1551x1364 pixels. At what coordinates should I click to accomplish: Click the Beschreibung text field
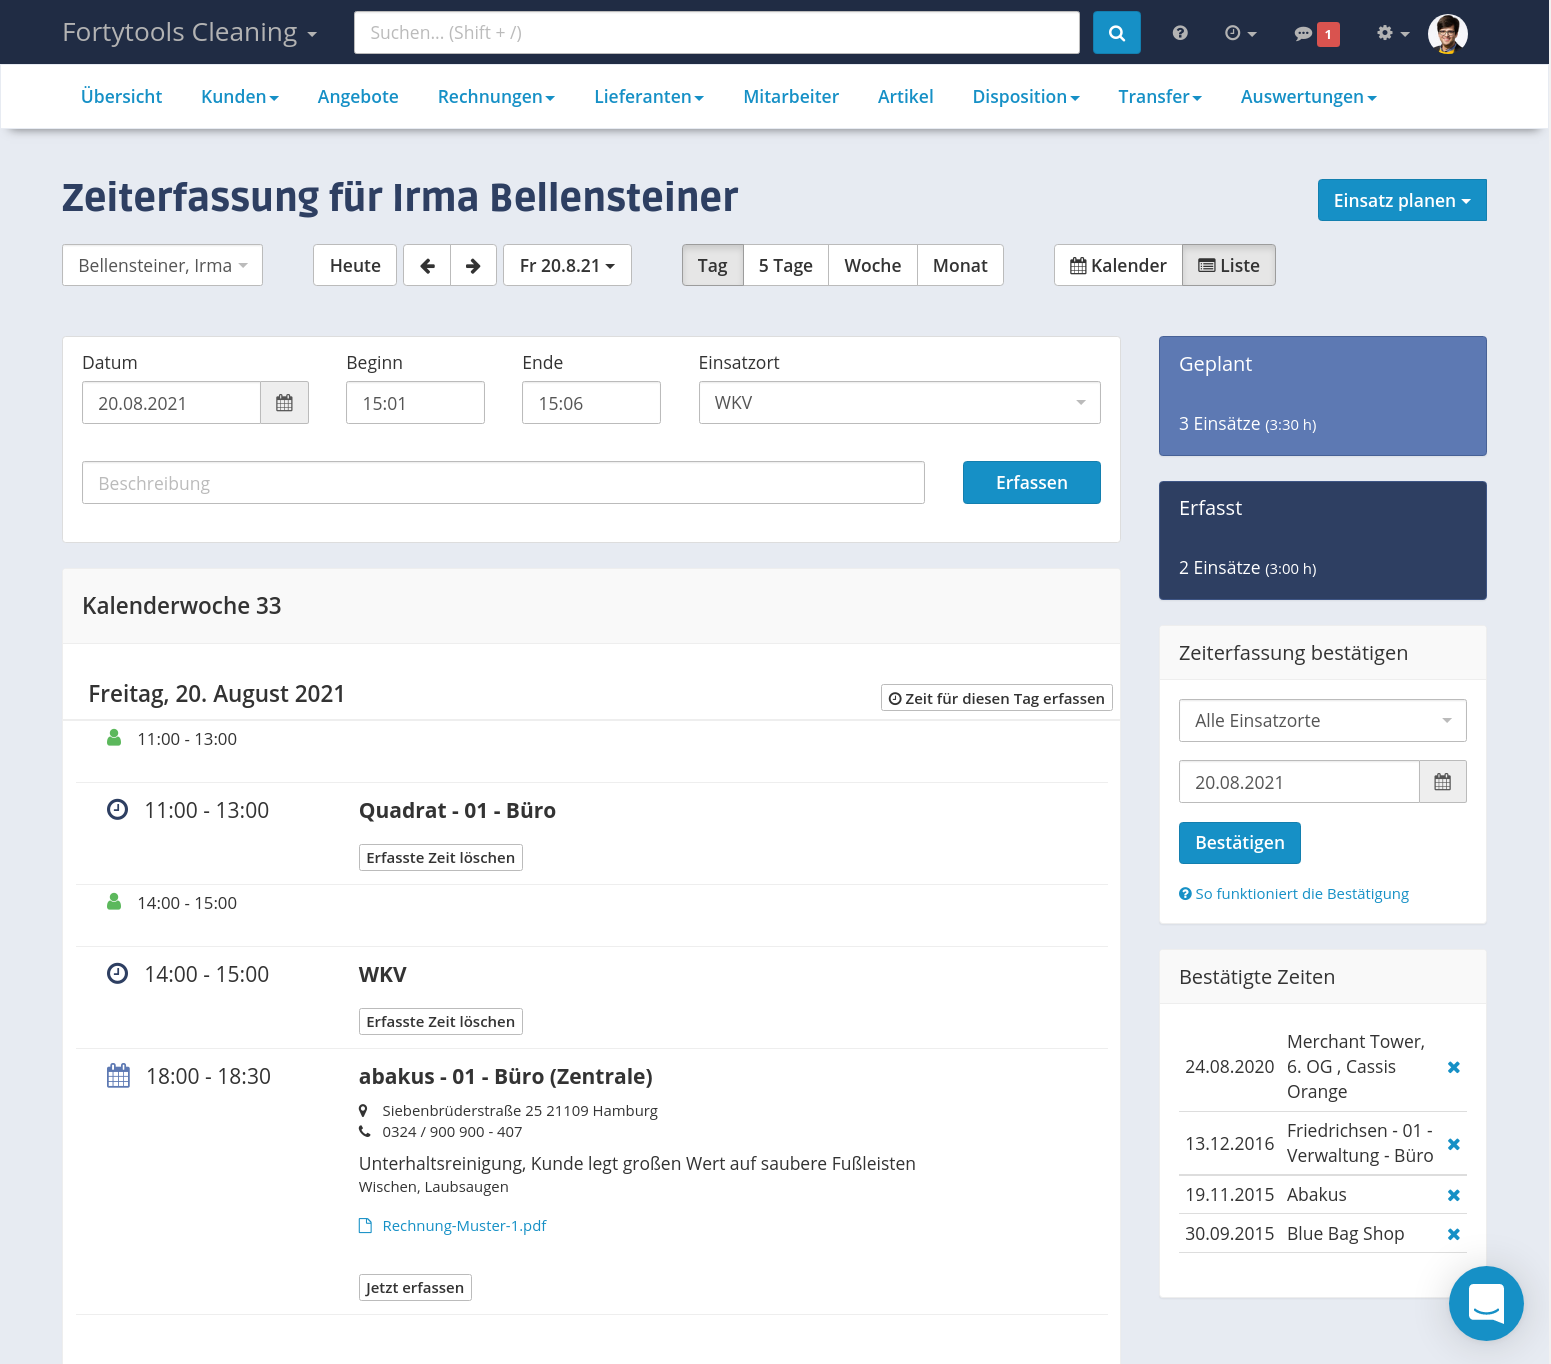click(503, 483)
